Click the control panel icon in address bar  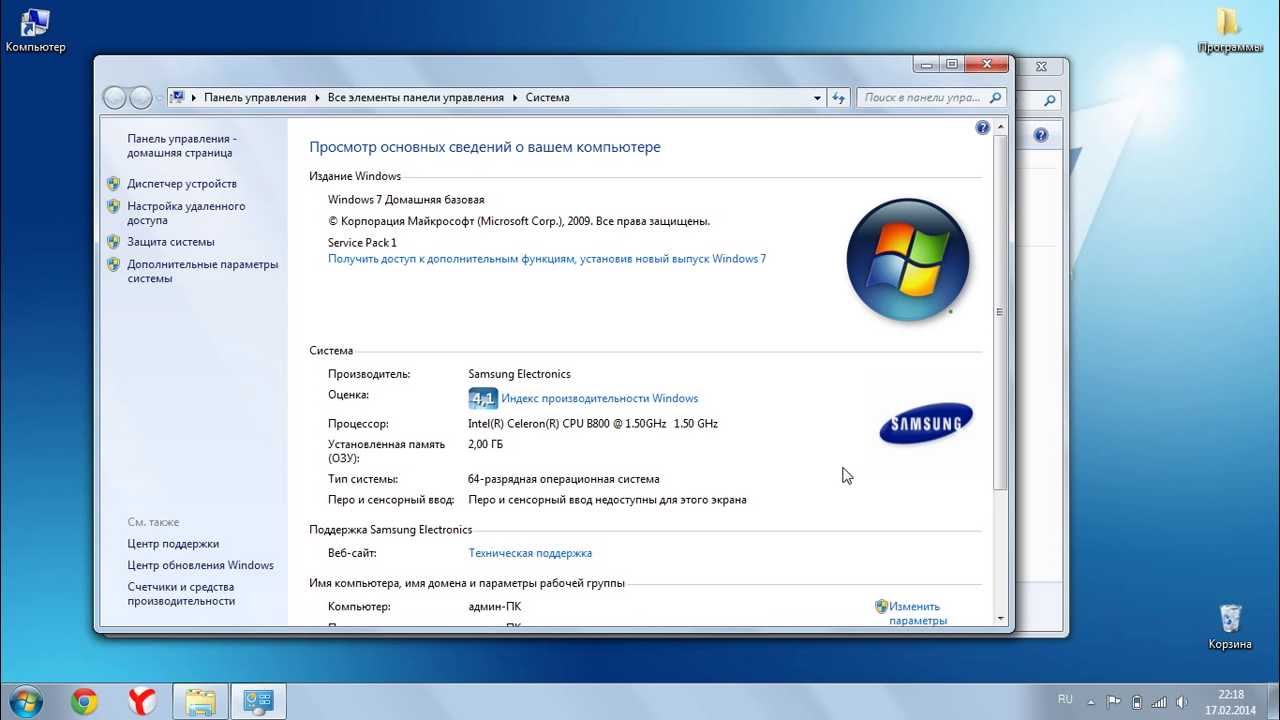click(177, 97)
